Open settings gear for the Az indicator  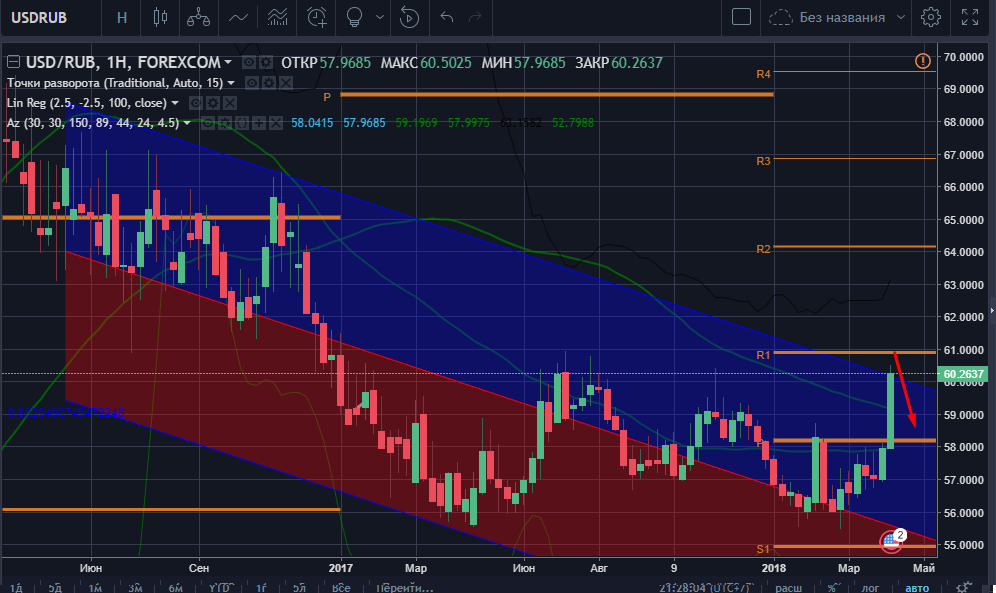[225, 123]
